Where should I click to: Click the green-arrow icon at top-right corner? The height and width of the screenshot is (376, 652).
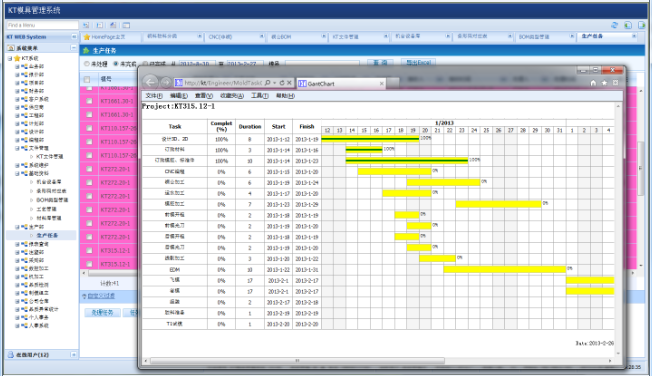642,25
